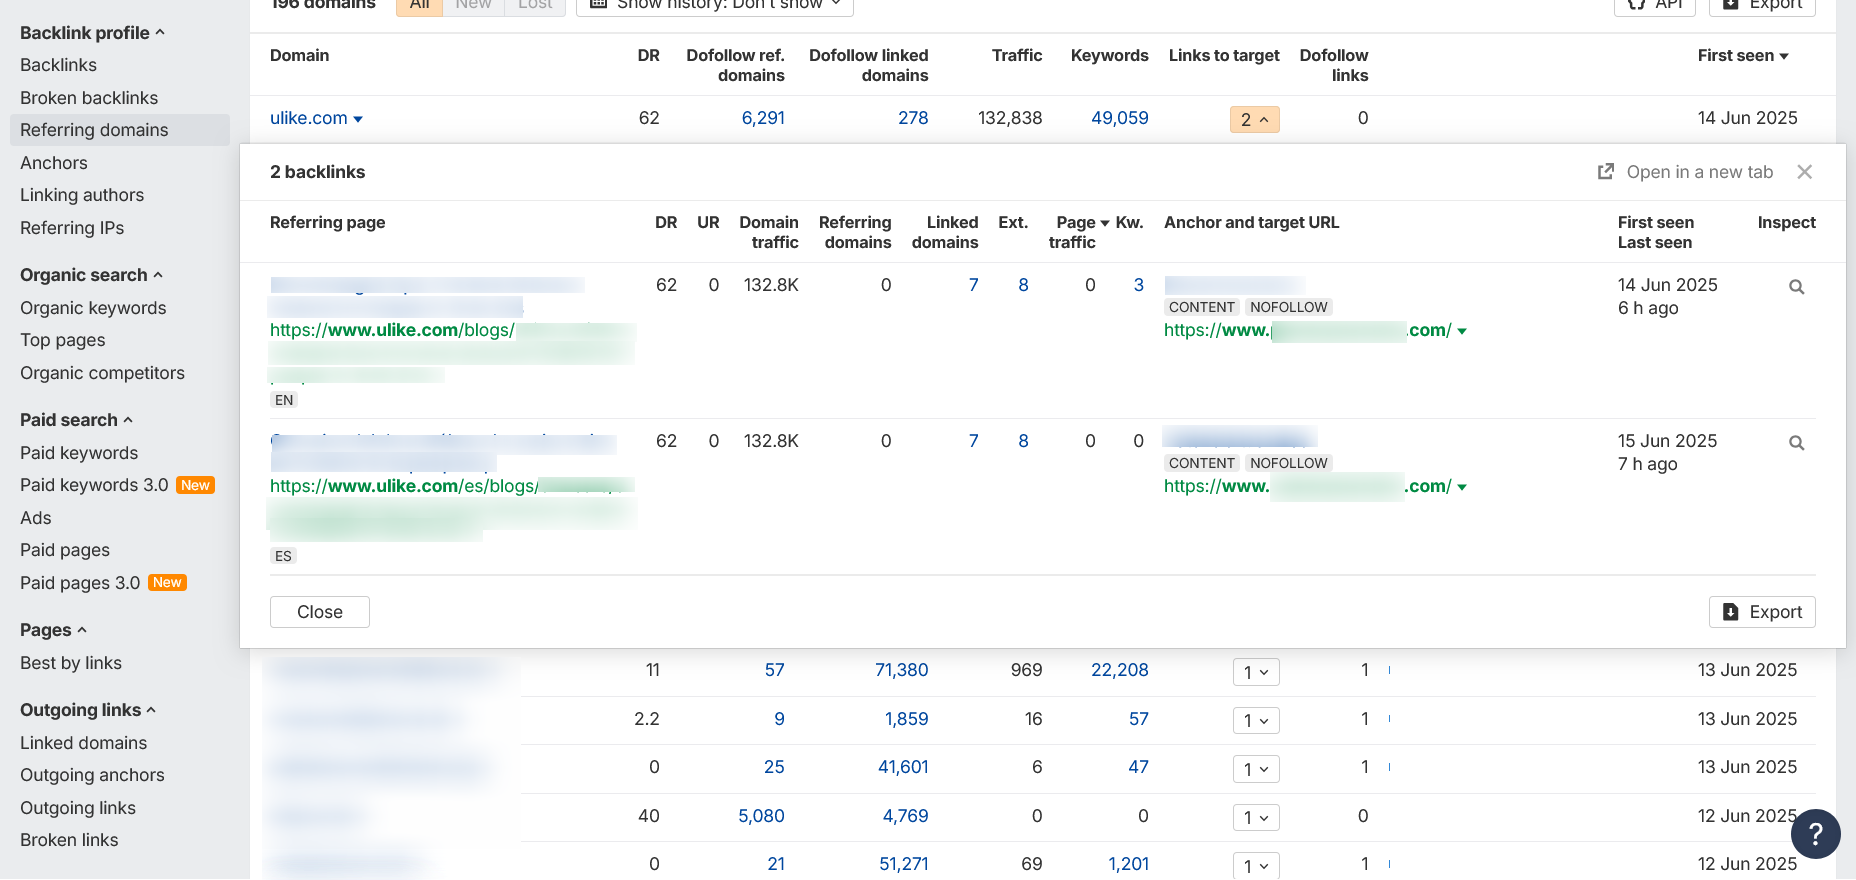Expand links to target for 13 Jun row with DR 11

click(x=1256, y=672)
